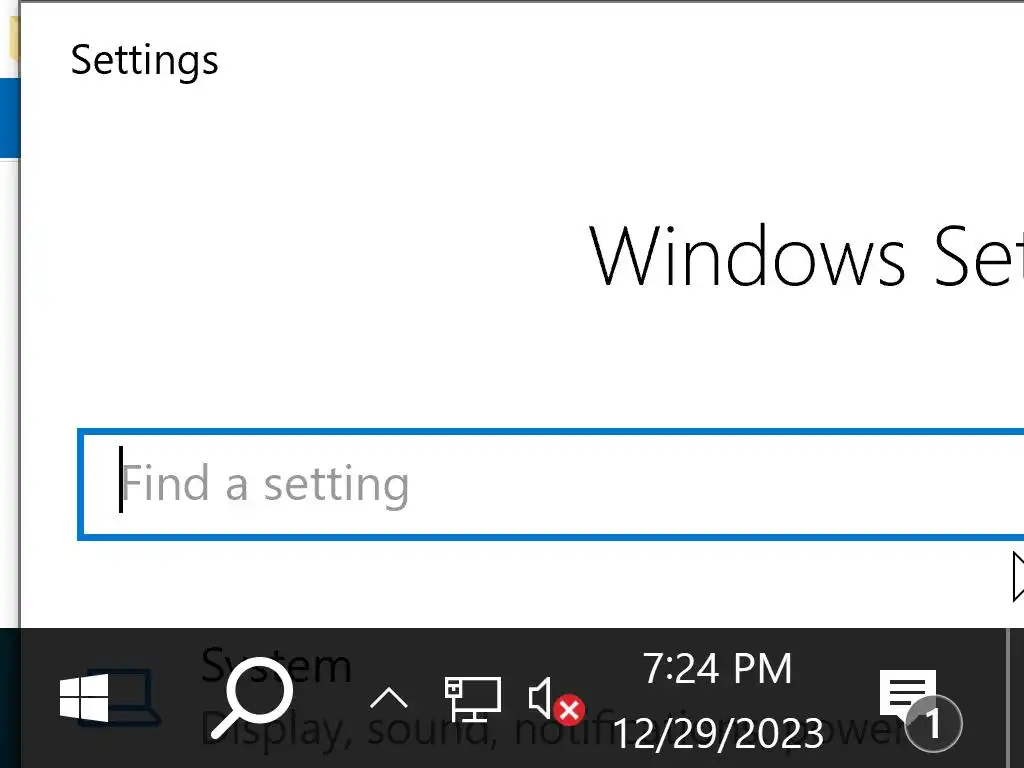Click the Show desktop sliver at taskbar edge
Screen dimensions: 1024x768
[x=1016, y=698]
